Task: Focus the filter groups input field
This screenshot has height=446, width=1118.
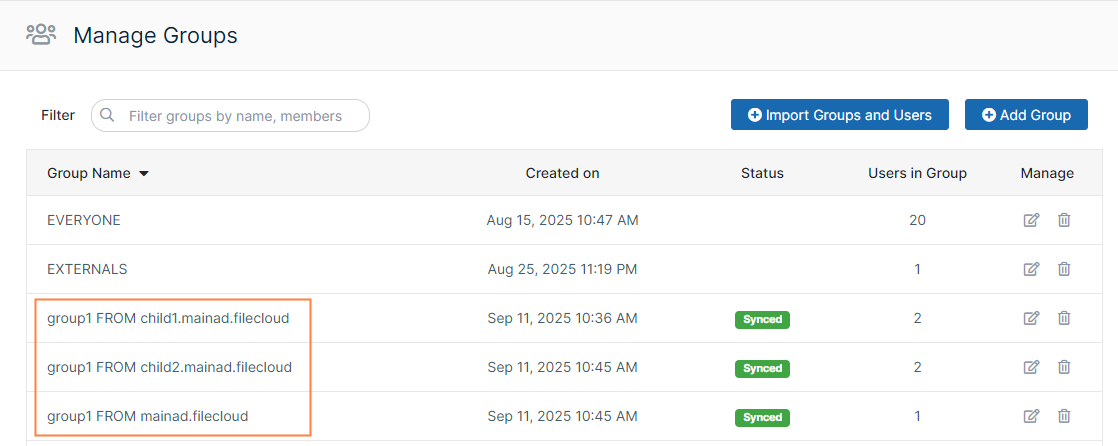Action: (240, 116)
